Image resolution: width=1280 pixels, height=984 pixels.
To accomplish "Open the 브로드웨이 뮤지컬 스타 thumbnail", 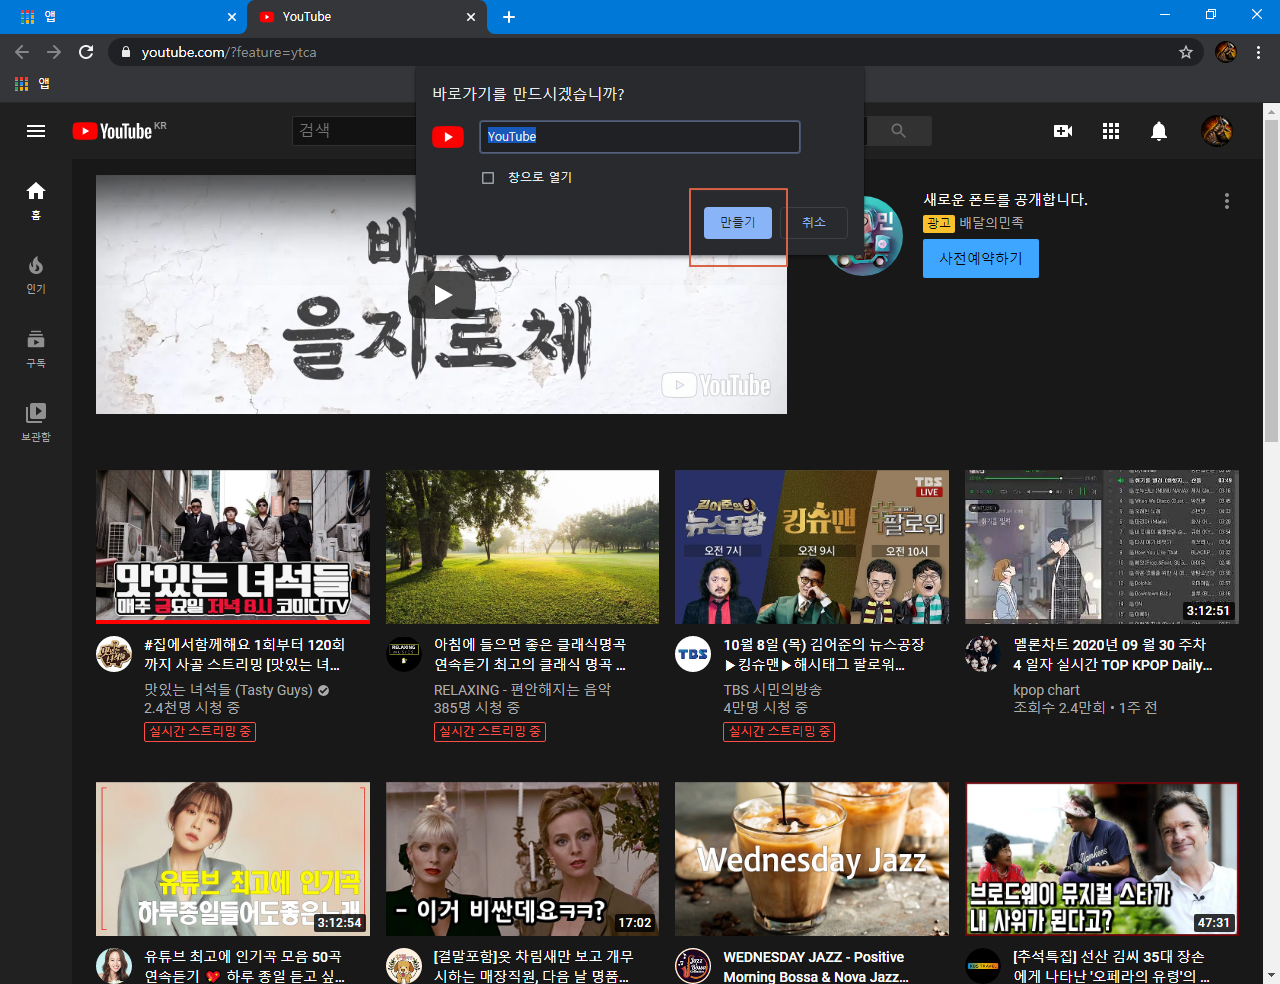I will click(1102, 859).
